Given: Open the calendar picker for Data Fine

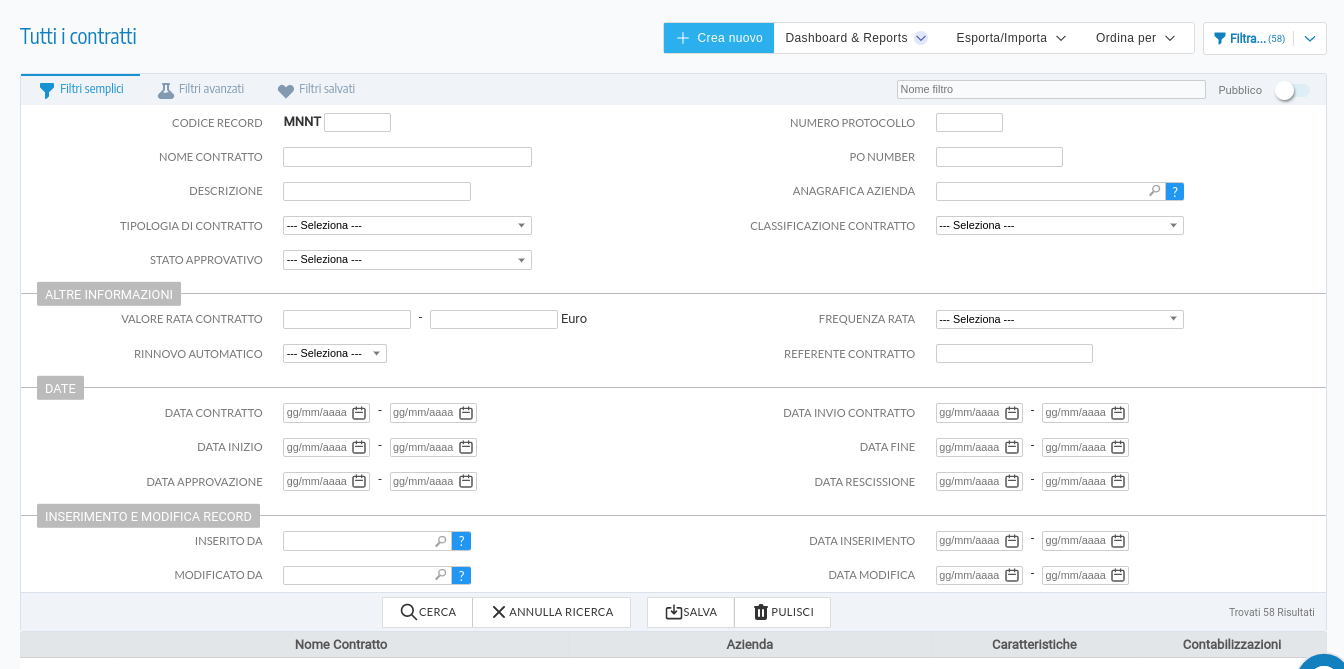Looking at the screenshot, I should [x=1014, y=447].
